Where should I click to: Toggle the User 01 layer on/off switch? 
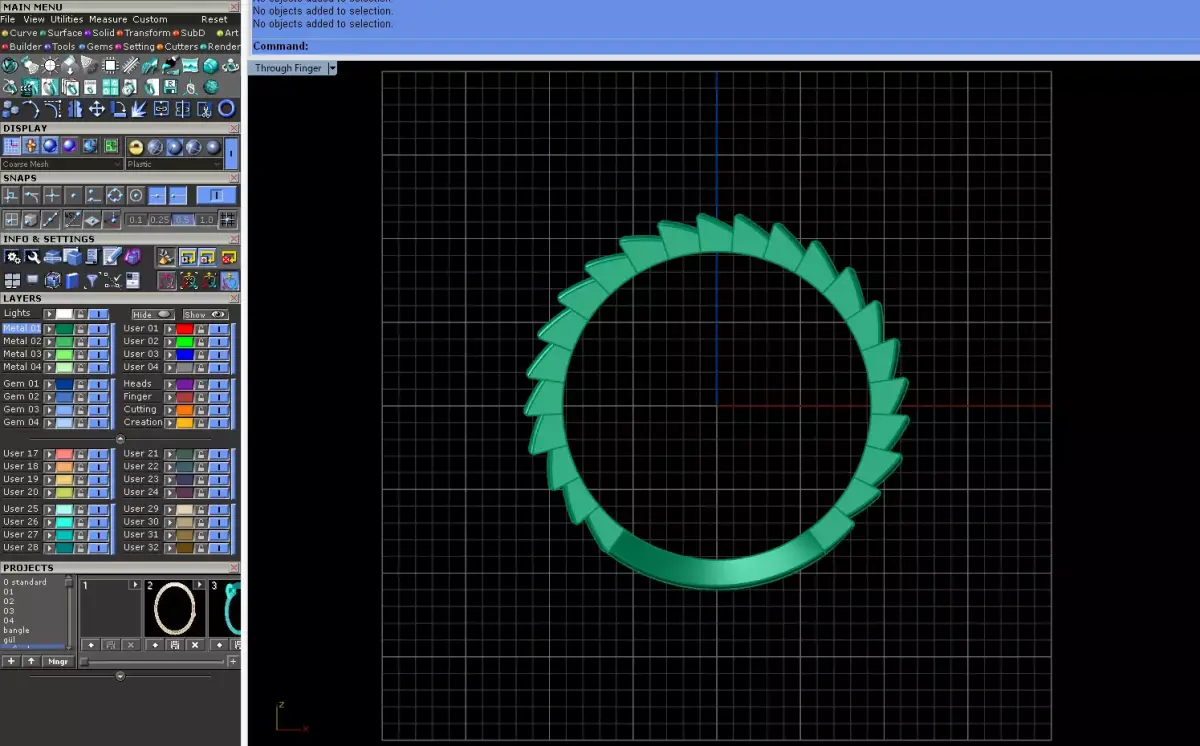point(218,328)
